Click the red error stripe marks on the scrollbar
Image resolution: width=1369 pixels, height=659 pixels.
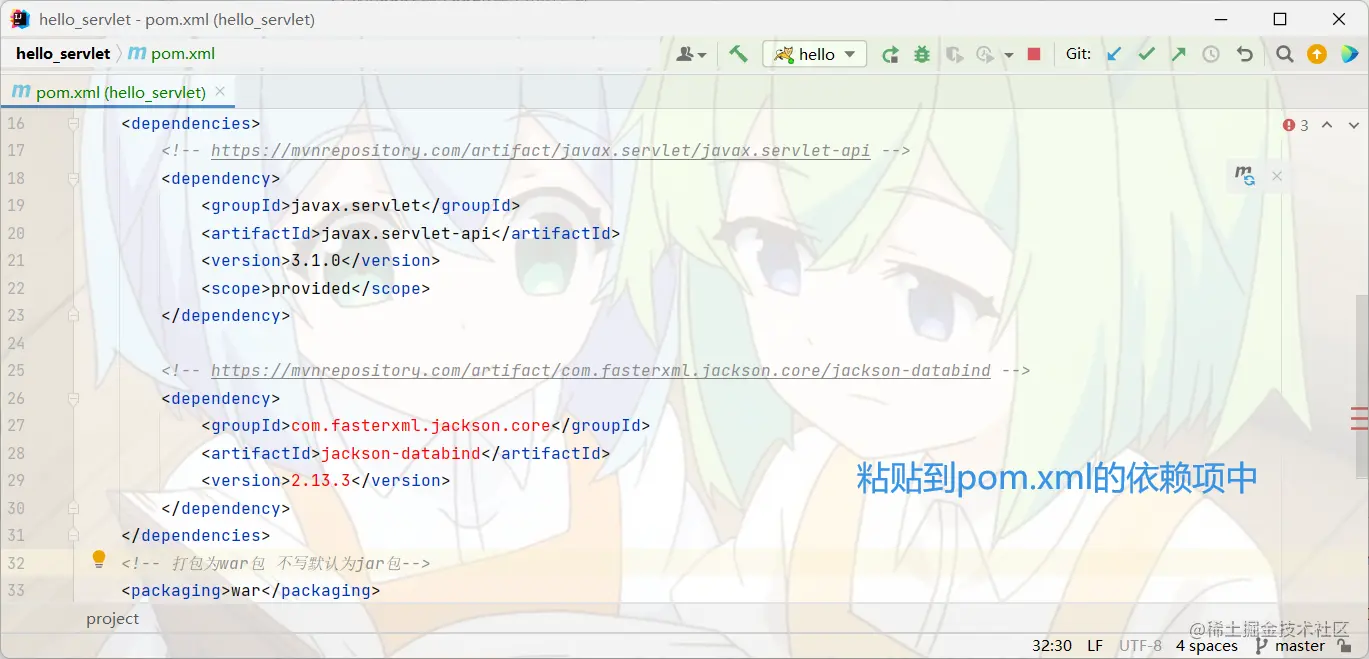(1359, 418)
